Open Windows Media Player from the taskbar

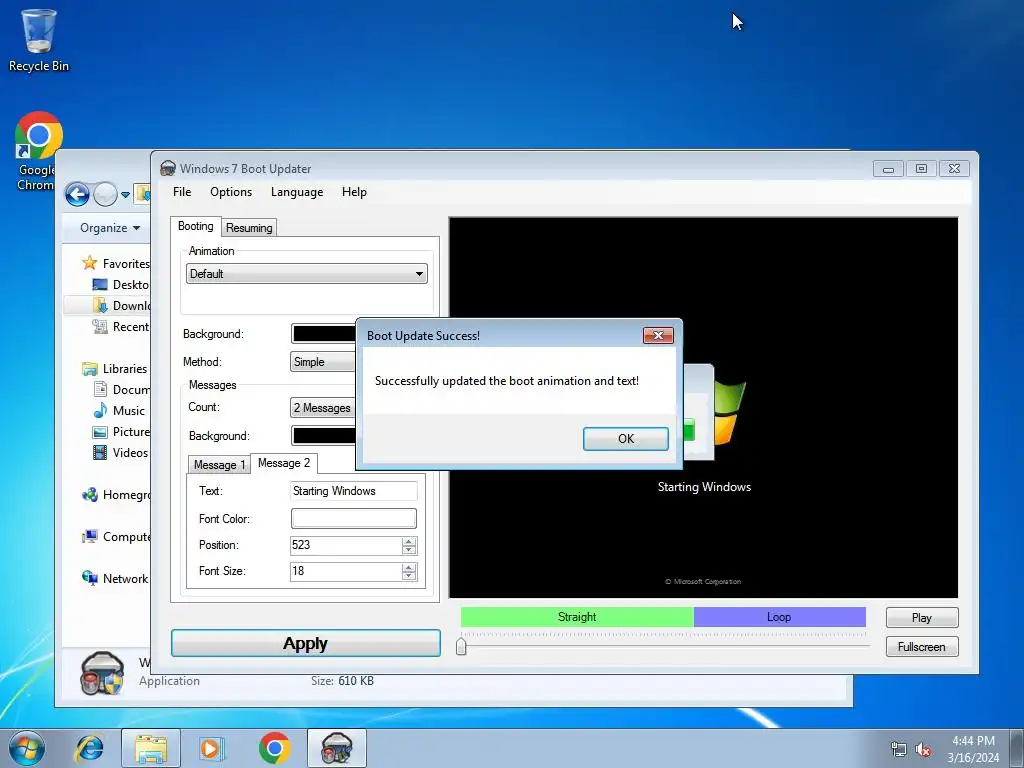point(212,748)
